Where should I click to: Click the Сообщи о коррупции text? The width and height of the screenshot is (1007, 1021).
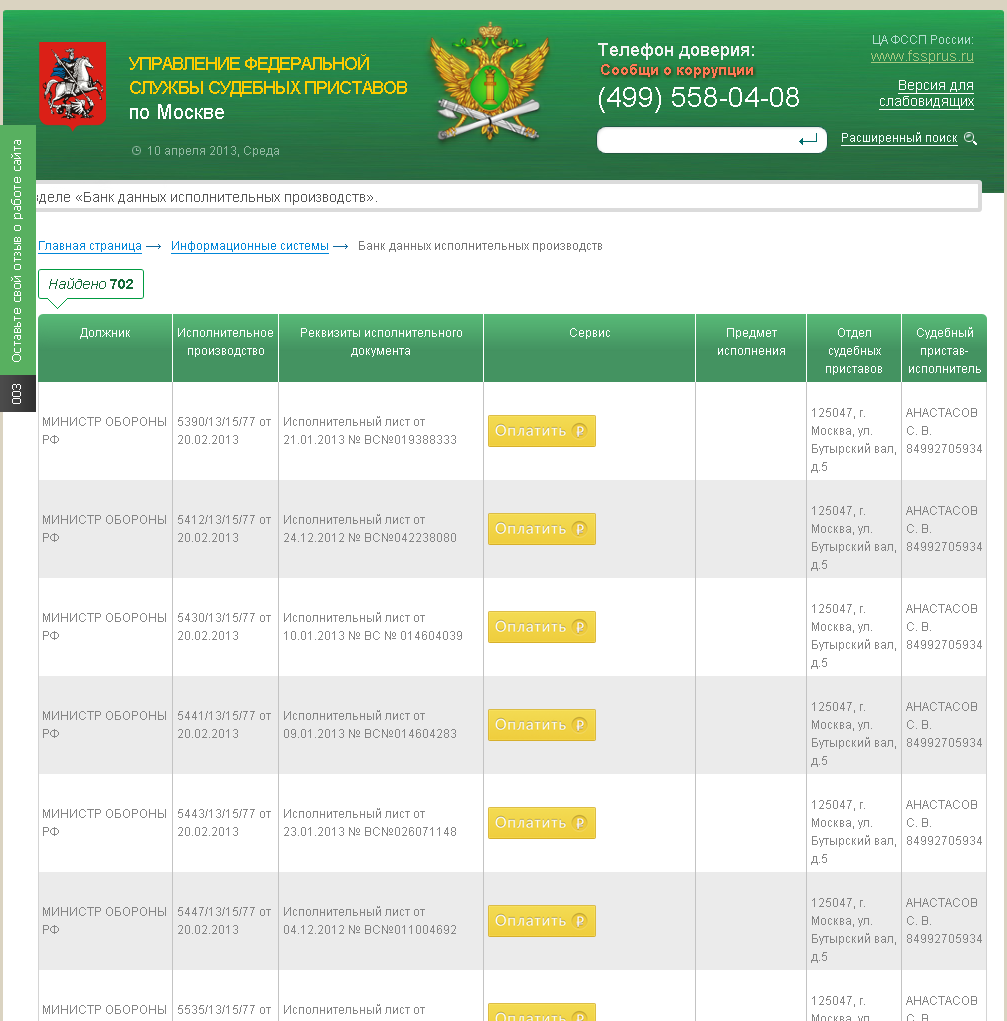(677, 71)
